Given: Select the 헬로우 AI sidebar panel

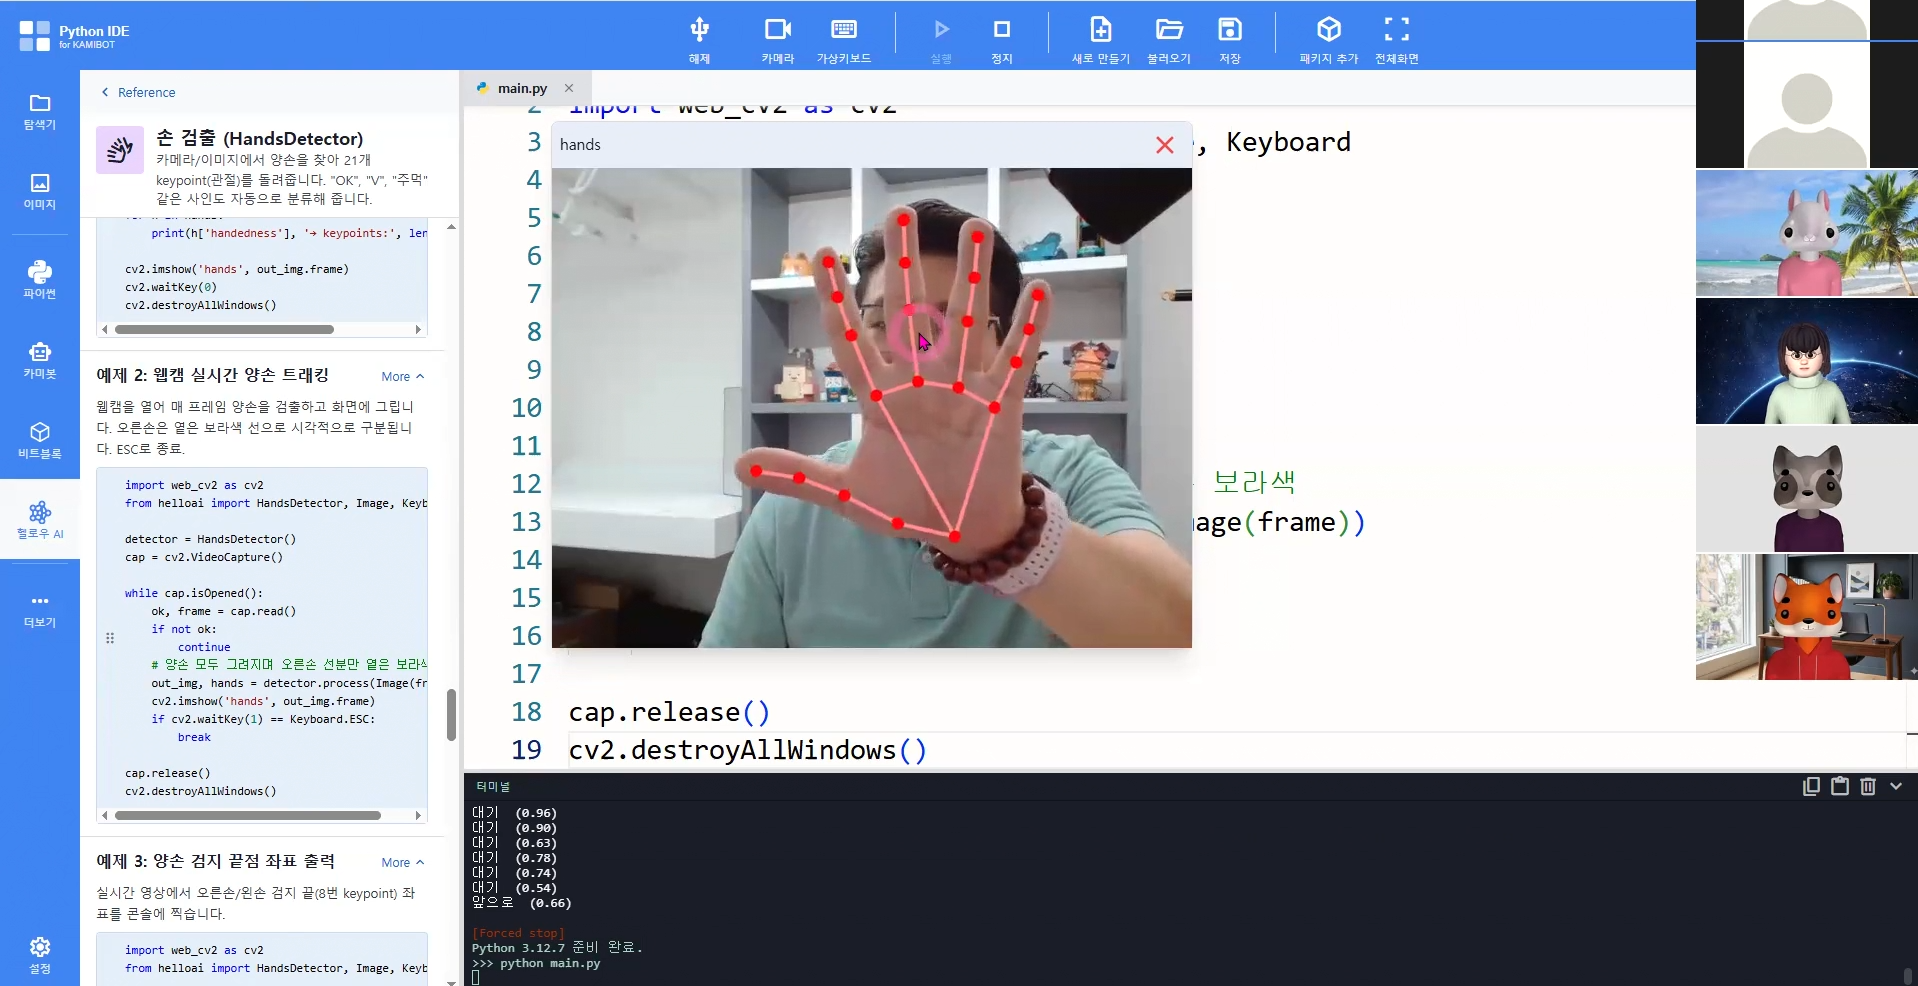Looking at the screenshot, I should tap(40, 520).
